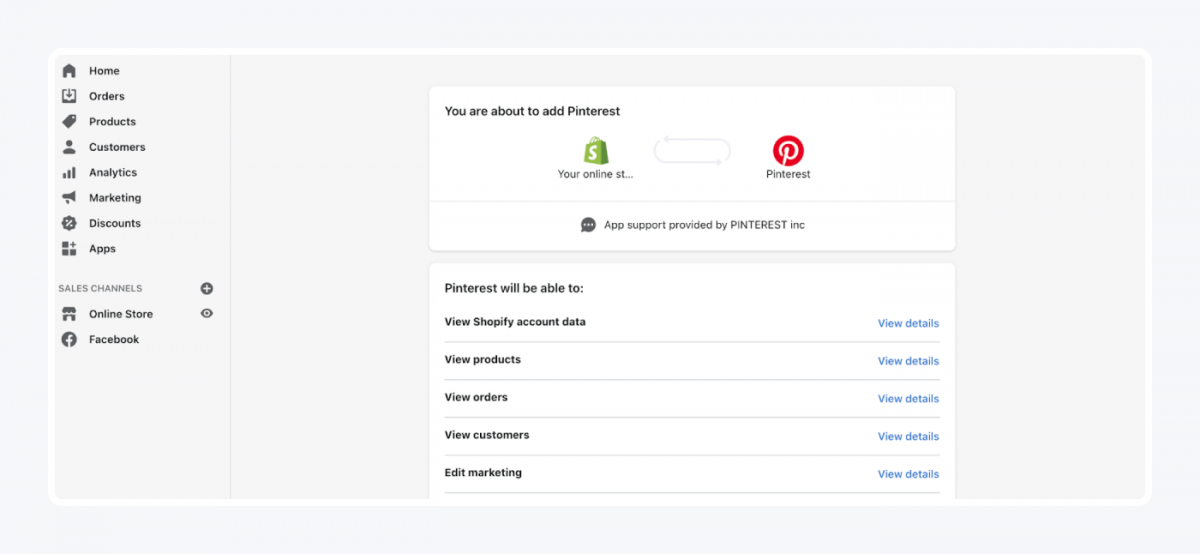Open the Apps section
Image resolution: width=1200 pixels, height=554 pixels.
click(102, 249)
